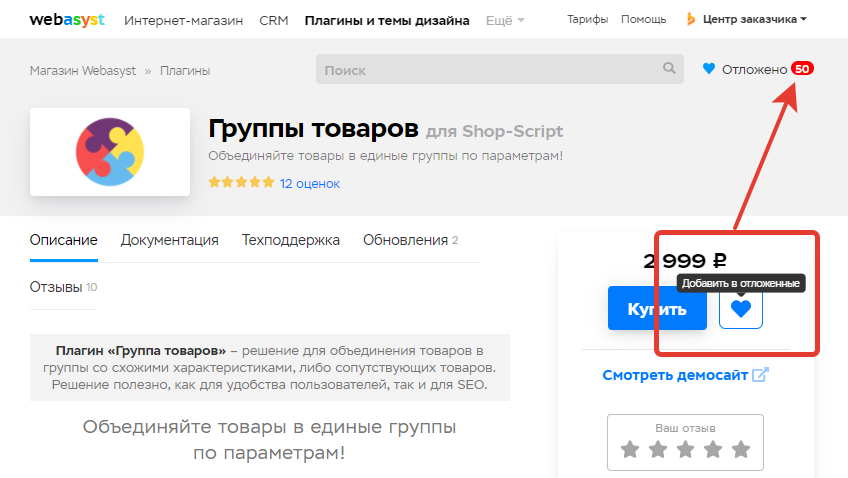Click the Группы товаров title
The image size is (848, 478).
click(x=313, y=129)
